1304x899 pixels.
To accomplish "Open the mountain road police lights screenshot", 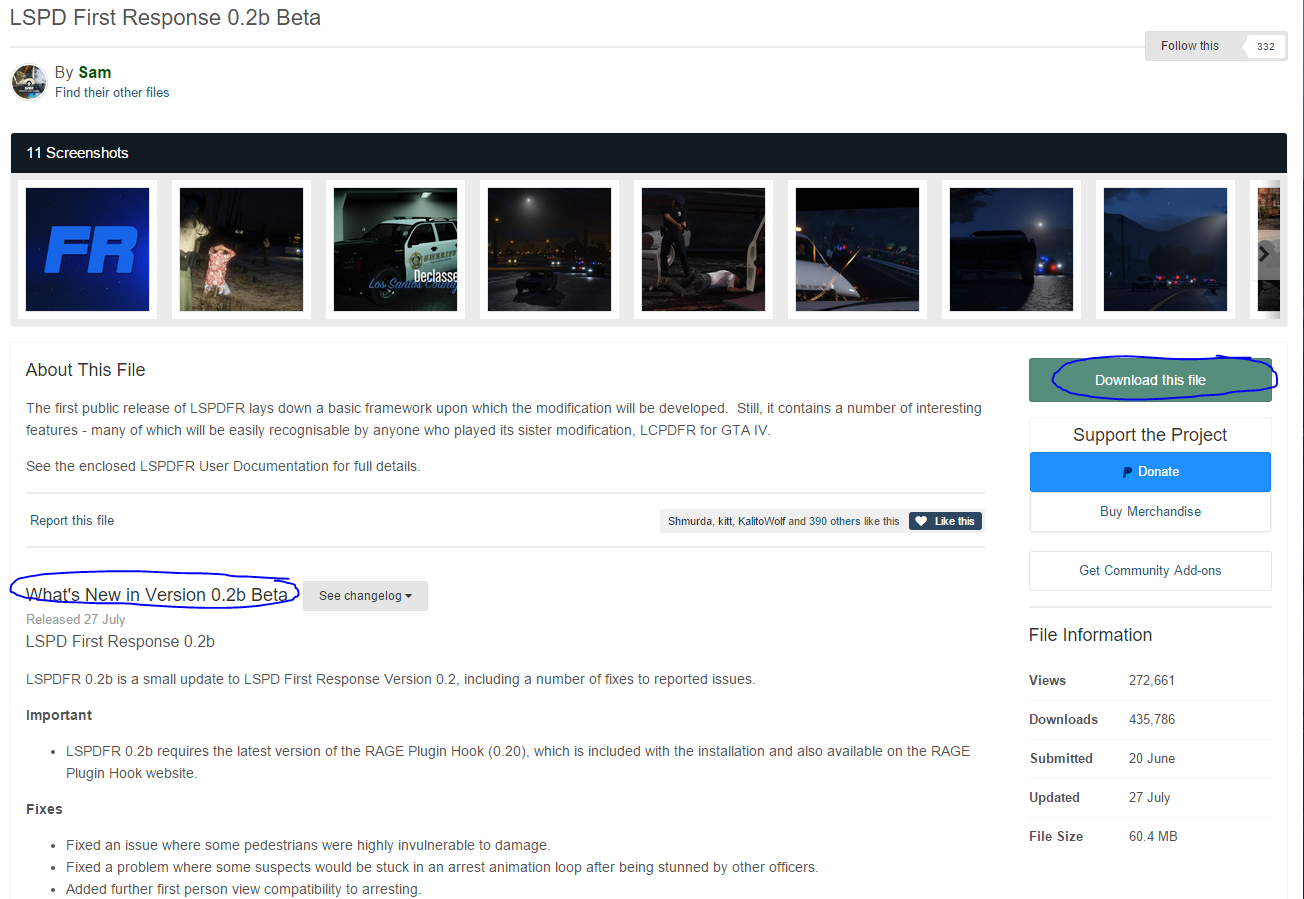I will [1165, 250].
